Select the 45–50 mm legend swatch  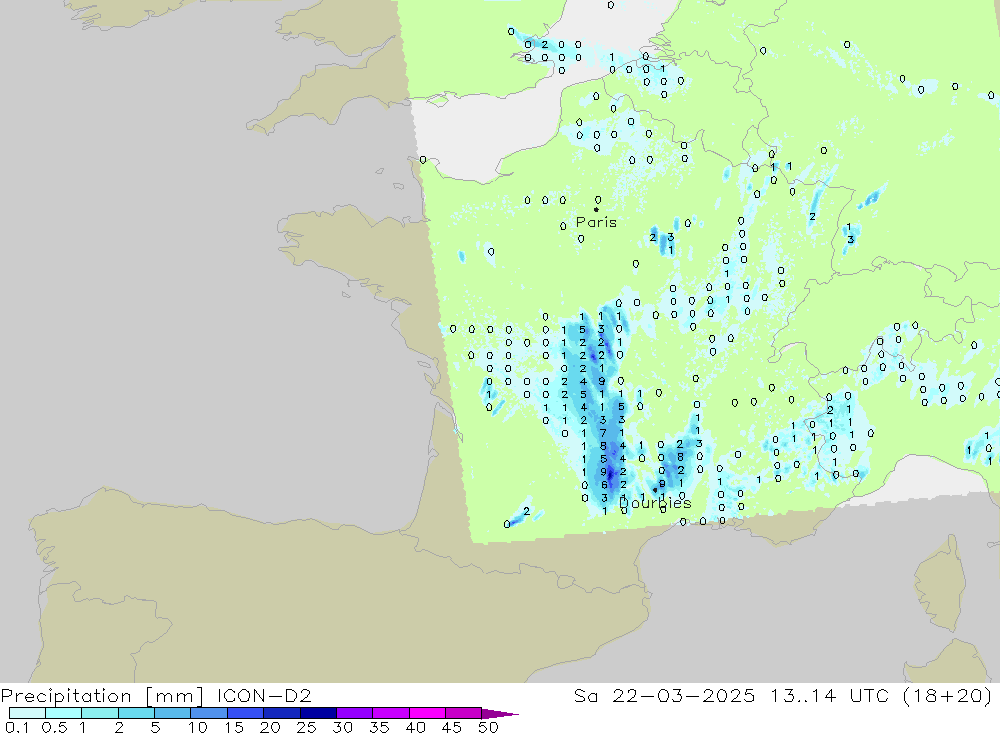coord(463,713)
